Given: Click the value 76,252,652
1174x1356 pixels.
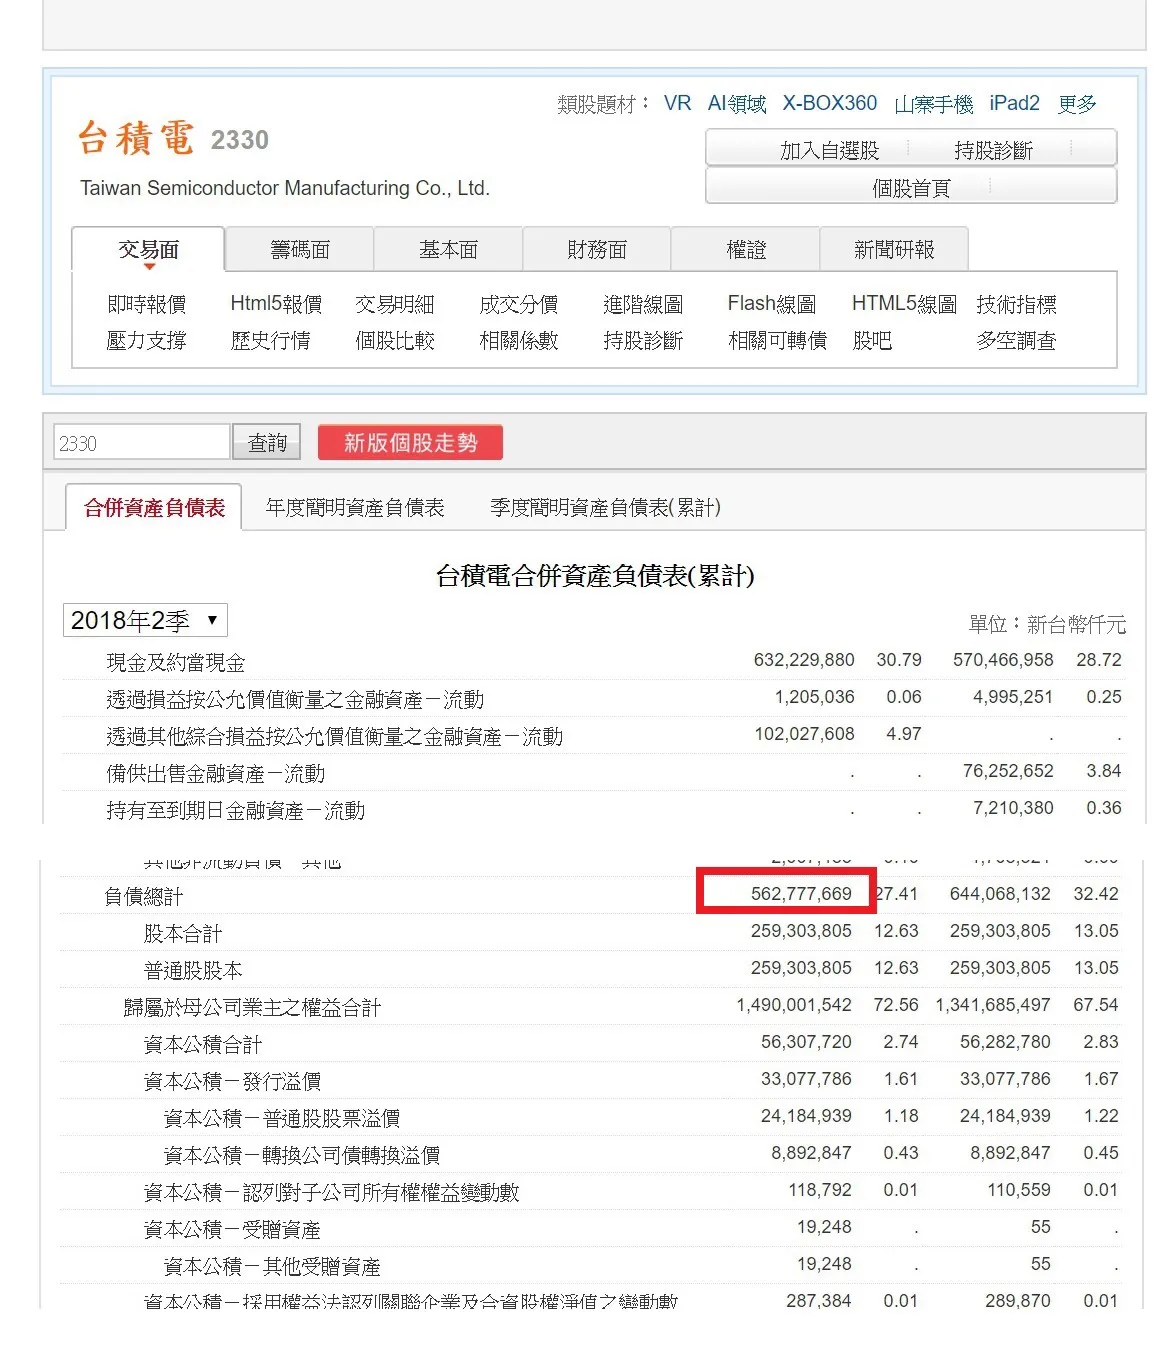Looking at the screenshot, I should [x=1008, y=771].
